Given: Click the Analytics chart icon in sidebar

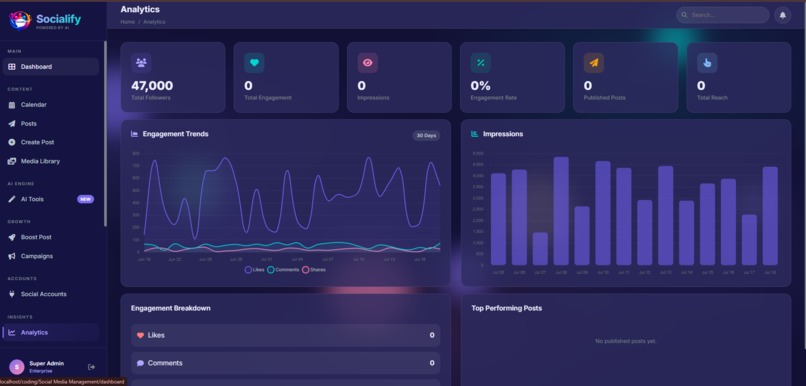Looking at the screenshot, I should tap(12, 333).
